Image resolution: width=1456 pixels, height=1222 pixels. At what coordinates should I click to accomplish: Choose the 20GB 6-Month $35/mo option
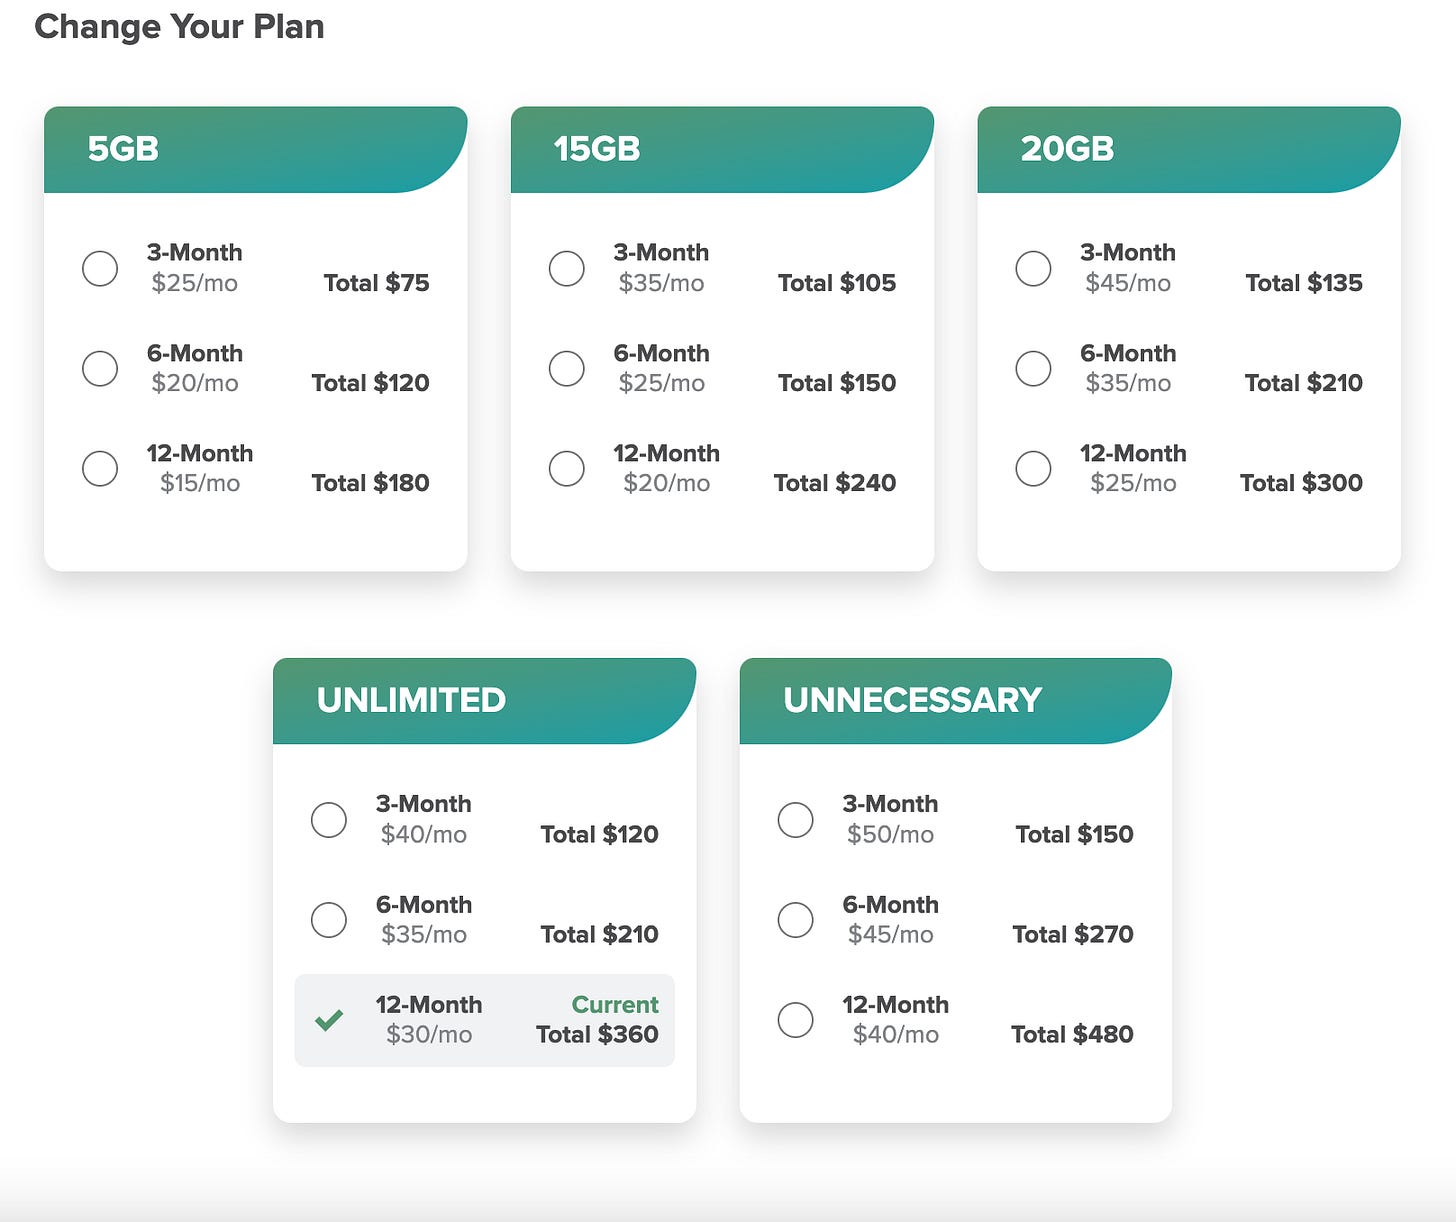coord(1033,368)
